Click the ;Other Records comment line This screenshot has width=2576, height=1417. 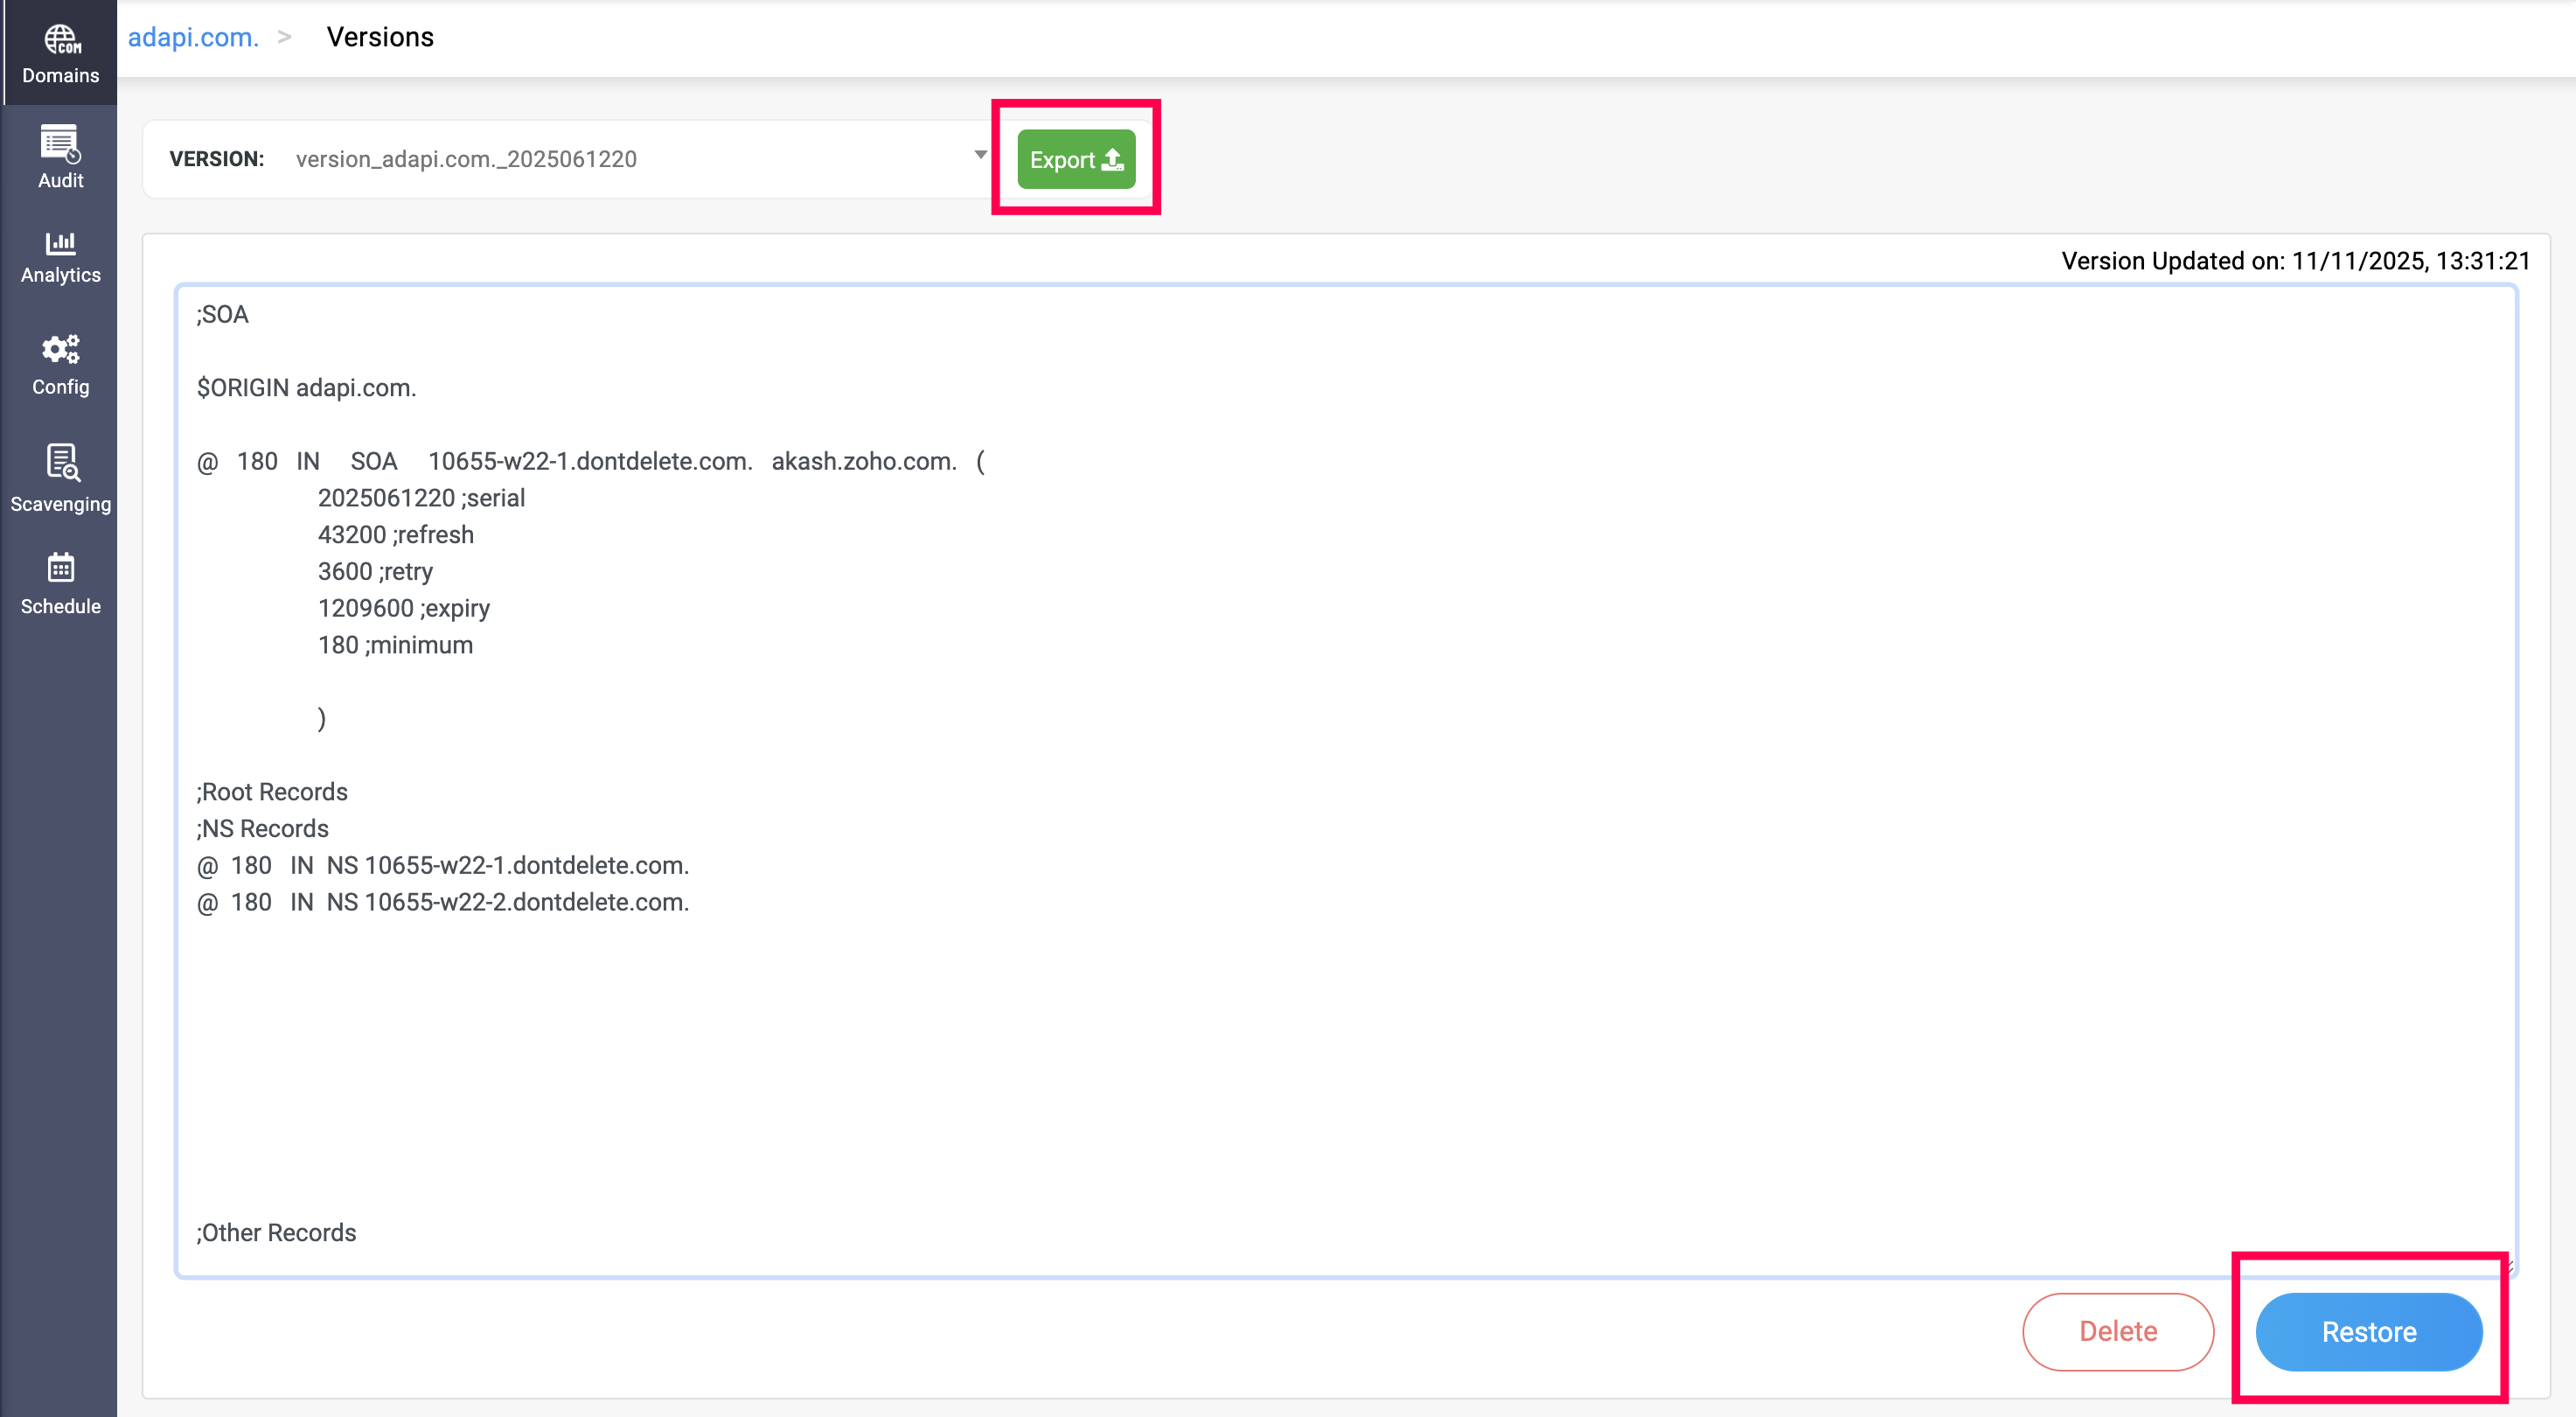coord(276,1232)
